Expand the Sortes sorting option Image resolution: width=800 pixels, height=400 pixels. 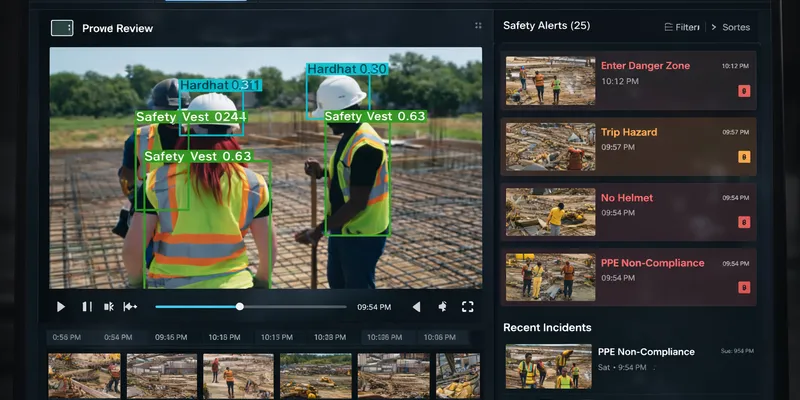click(731, 27)
